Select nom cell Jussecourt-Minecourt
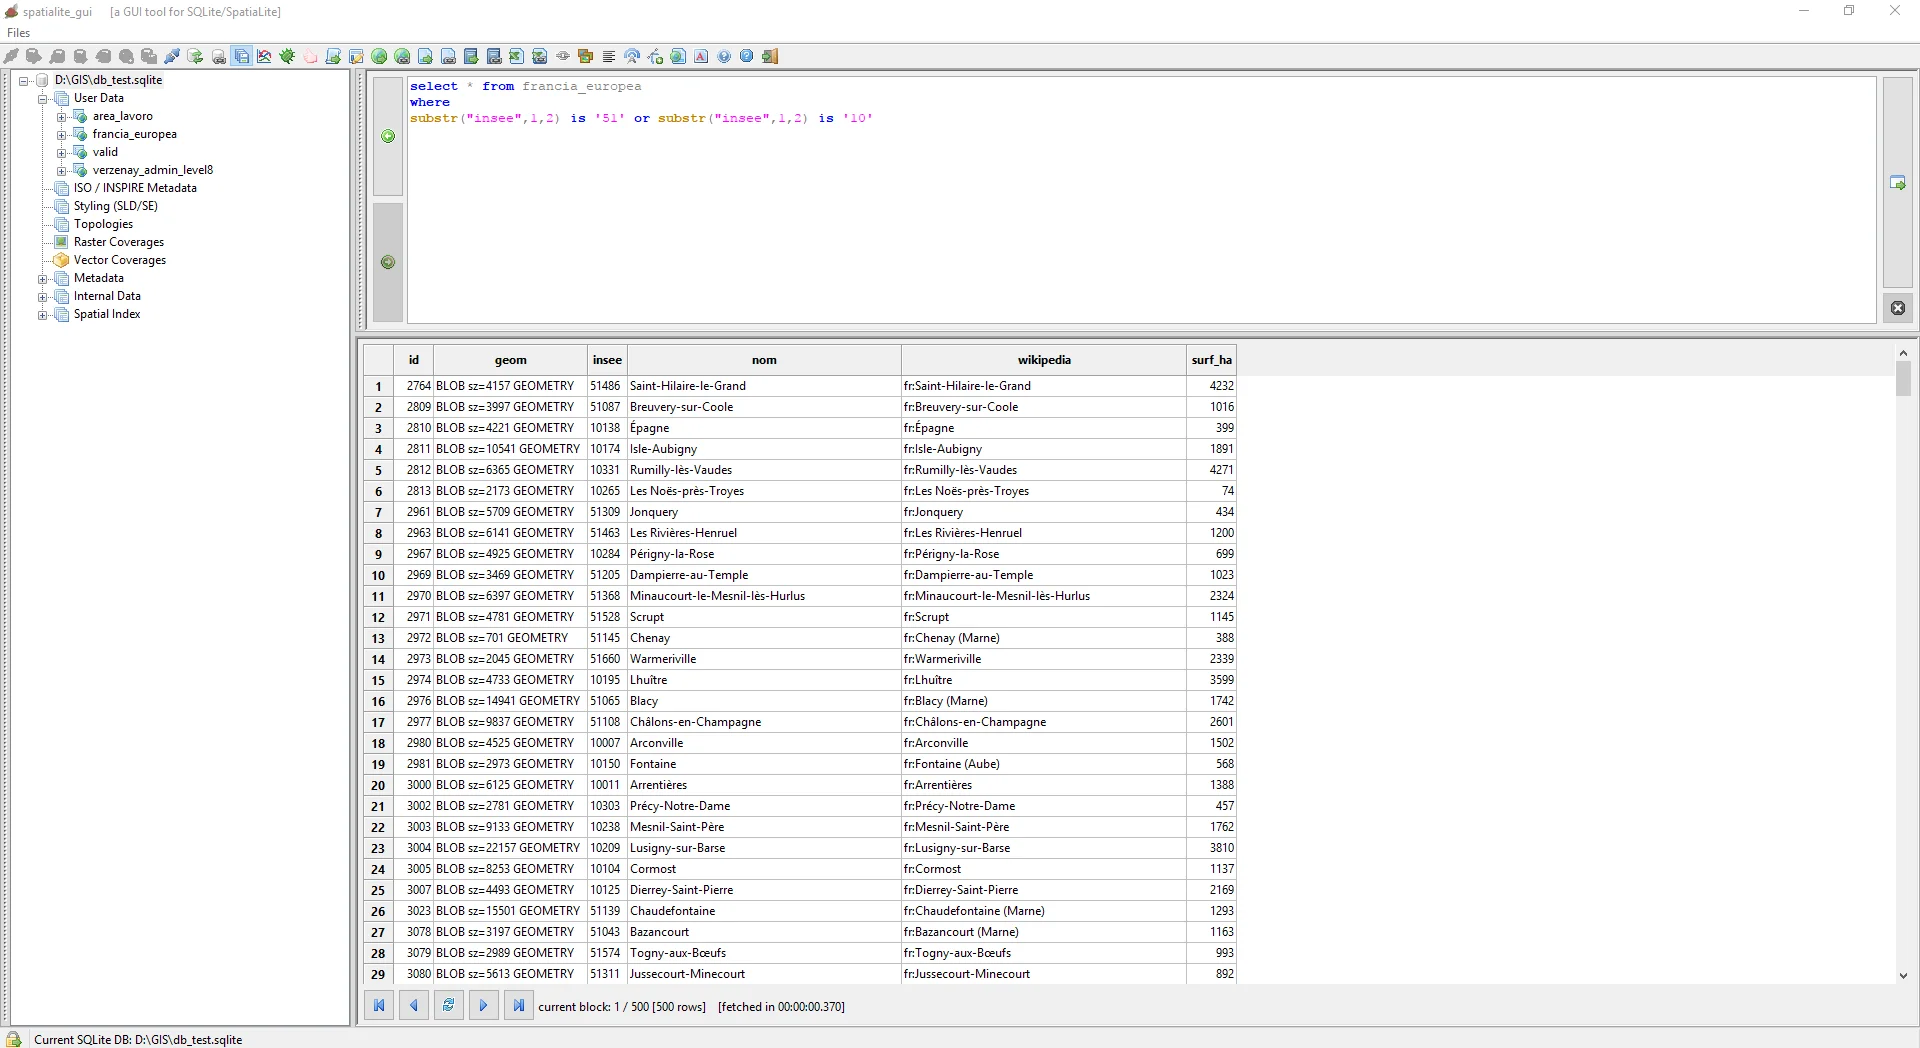 764,974
